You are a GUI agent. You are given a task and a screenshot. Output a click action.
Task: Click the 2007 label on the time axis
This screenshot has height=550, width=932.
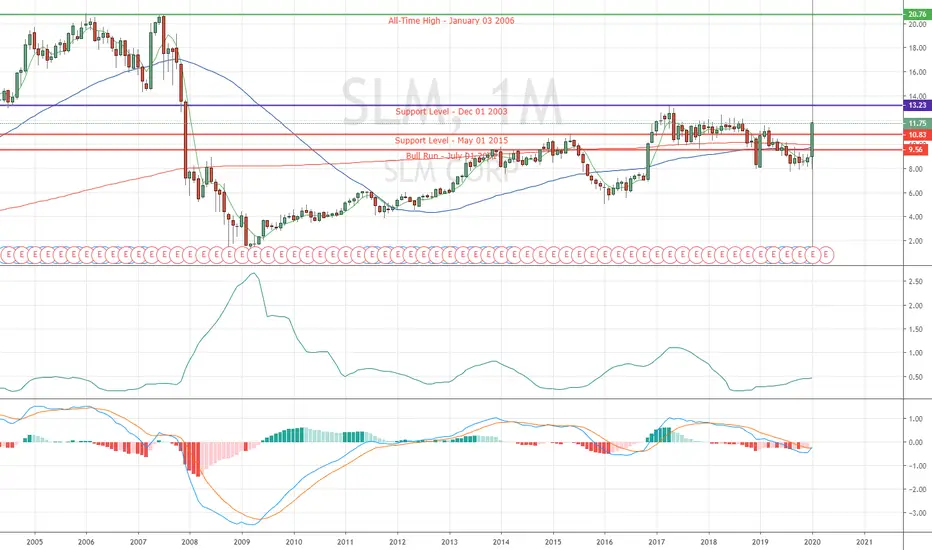[138, 542]
